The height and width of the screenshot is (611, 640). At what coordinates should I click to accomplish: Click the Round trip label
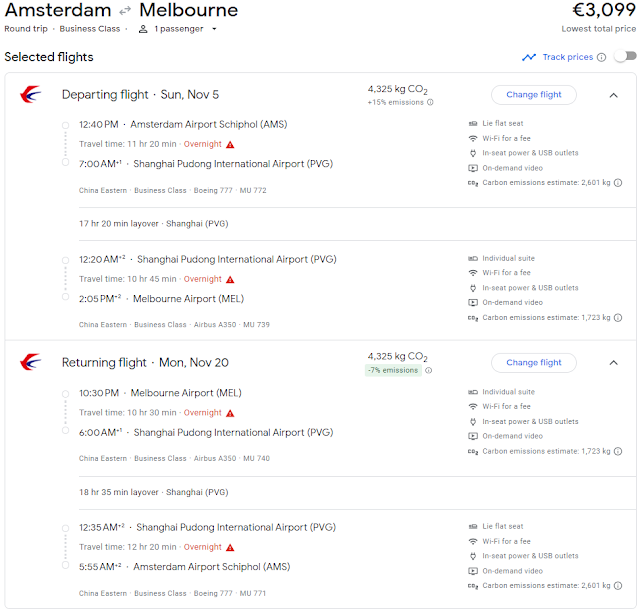(26, 29)
